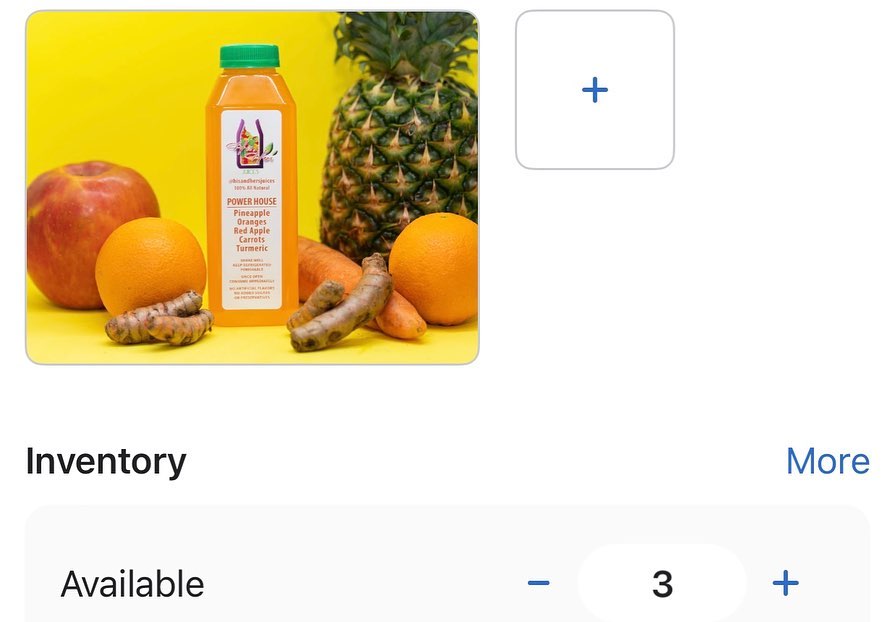Tap the Available label in inventory card
Image resolution: width=895 pixels, height=622 pixels.
tap(132, 584)
